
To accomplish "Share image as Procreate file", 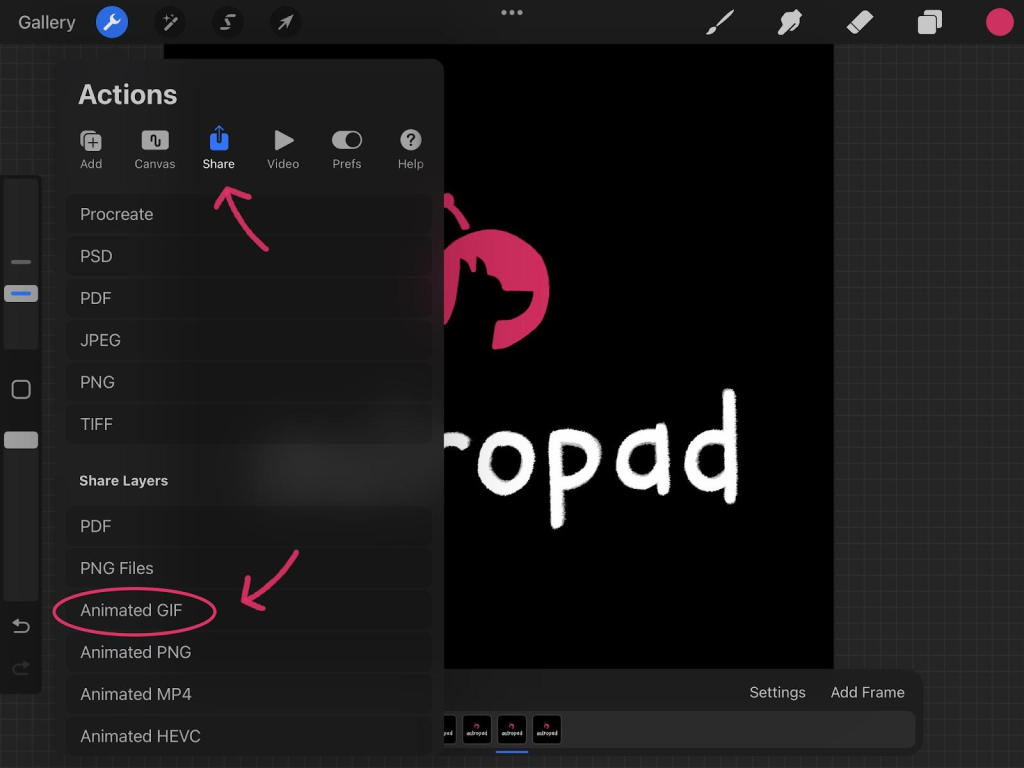I will 248,214.
